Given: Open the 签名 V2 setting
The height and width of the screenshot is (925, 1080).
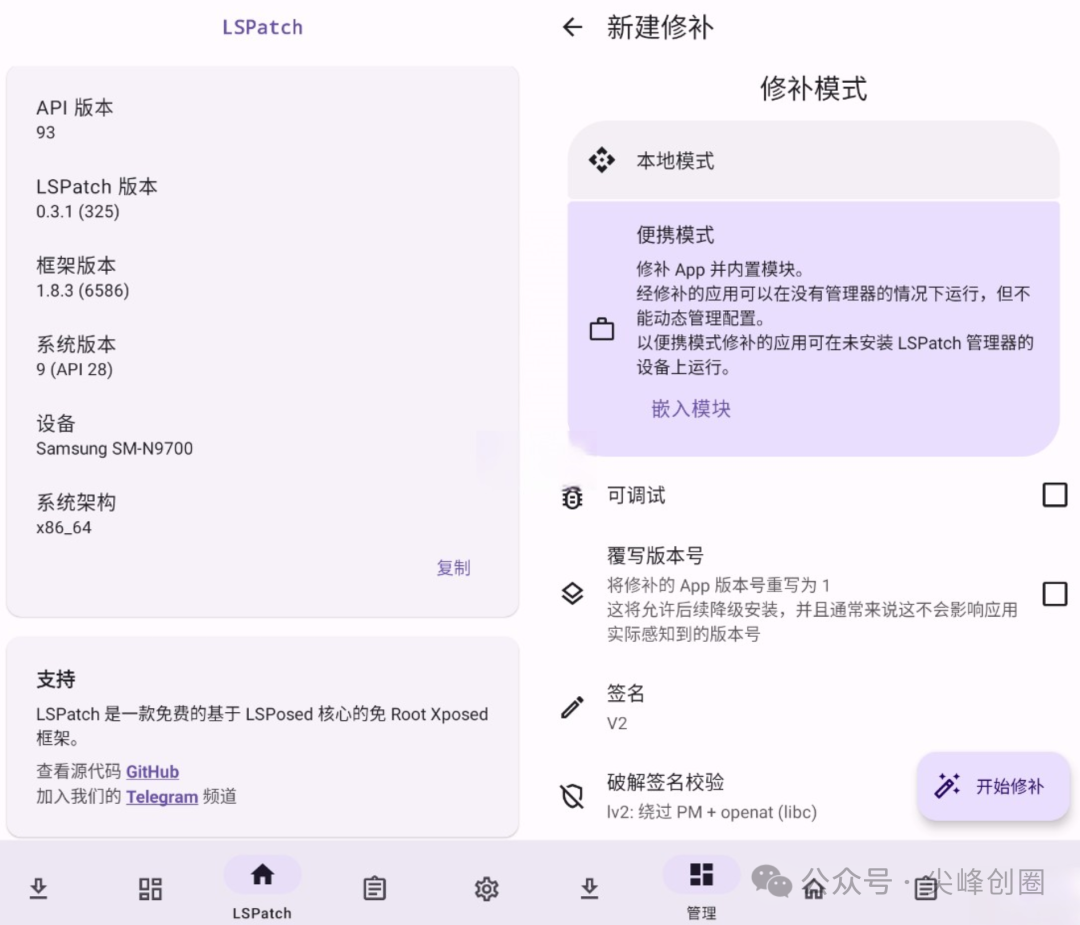Looking at the screenshot, I should [x=813, y=707].
